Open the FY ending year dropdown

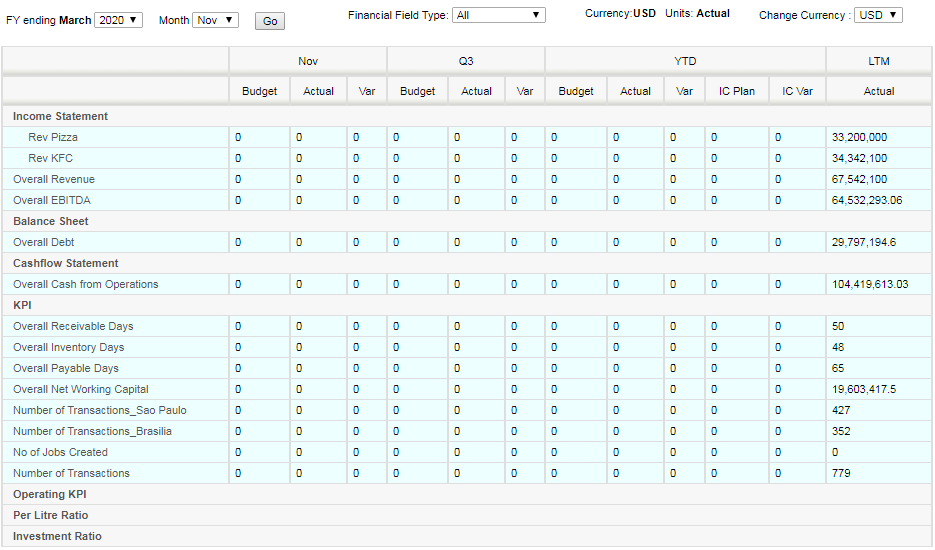(118, 20)
